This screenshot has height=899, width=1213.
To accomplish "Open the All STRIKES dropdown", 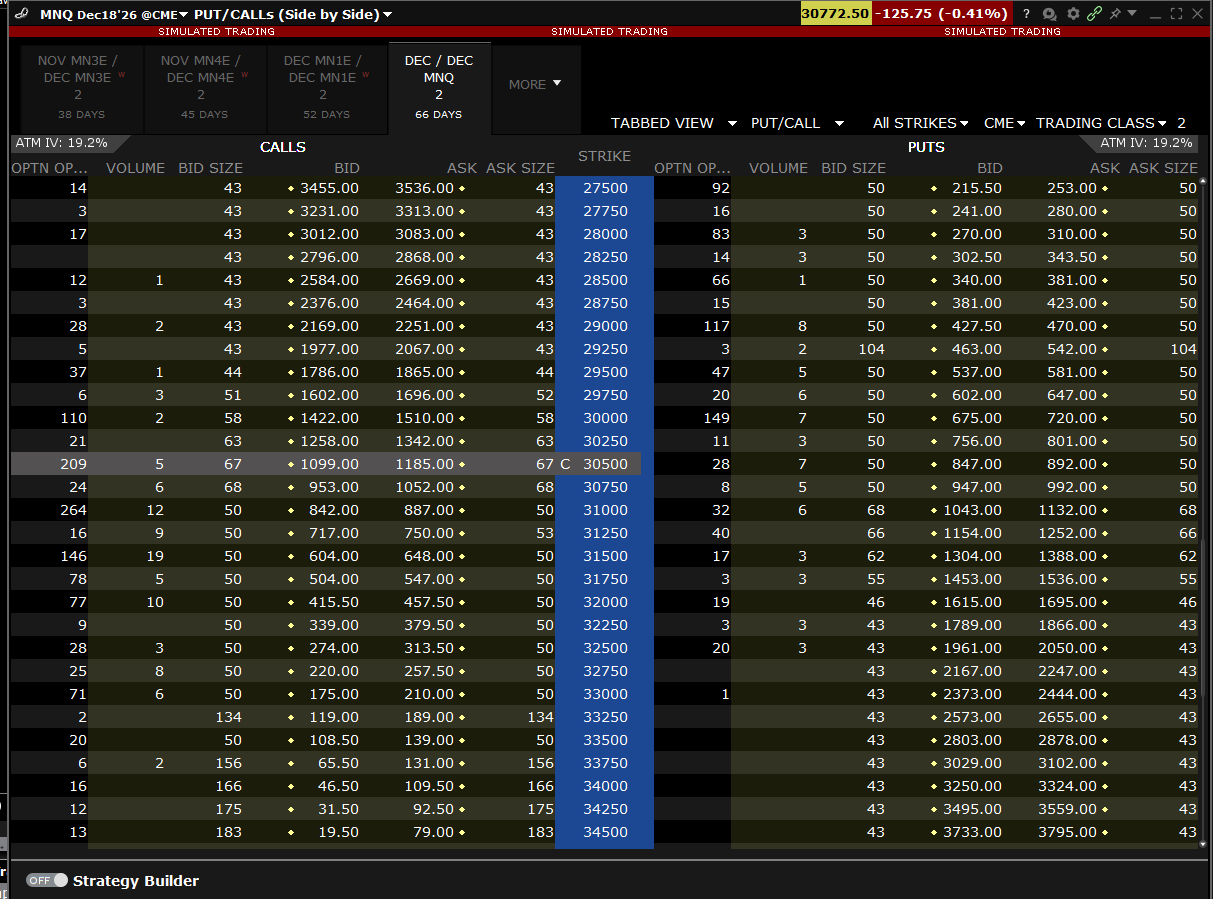I will 920,123.
